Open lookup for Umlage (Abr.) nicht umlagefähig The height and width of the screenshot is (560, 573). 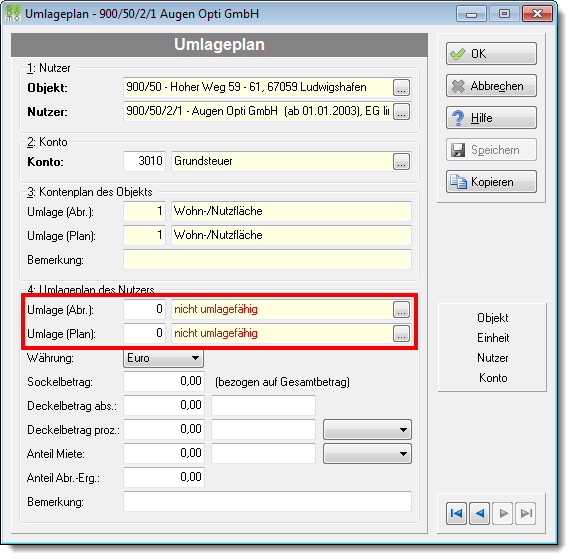point(401,310)
